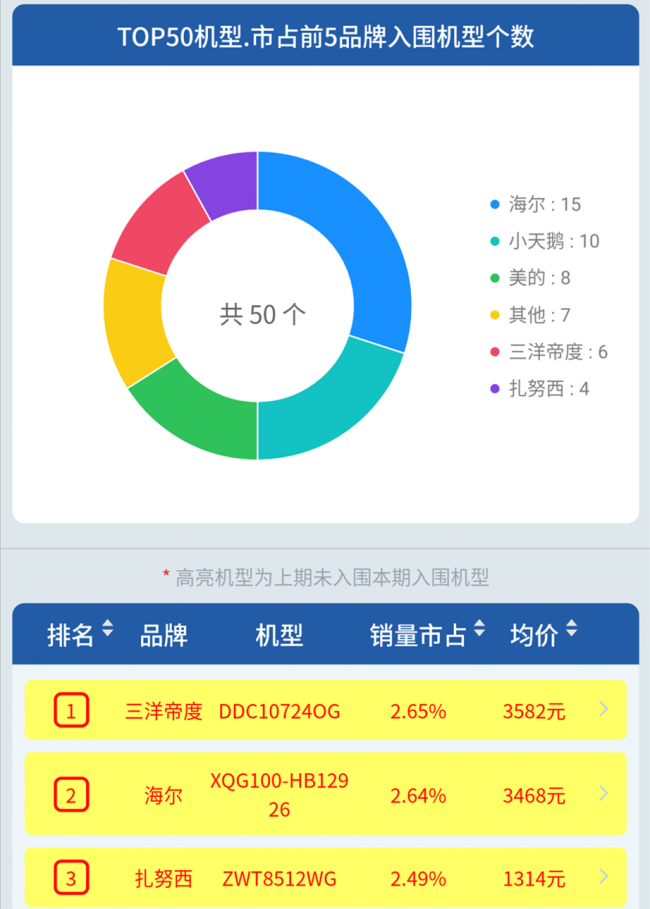Viewport: 650px width, 909px height.
Task: Click market share 2.49%
Action: [x=418, y=879]
